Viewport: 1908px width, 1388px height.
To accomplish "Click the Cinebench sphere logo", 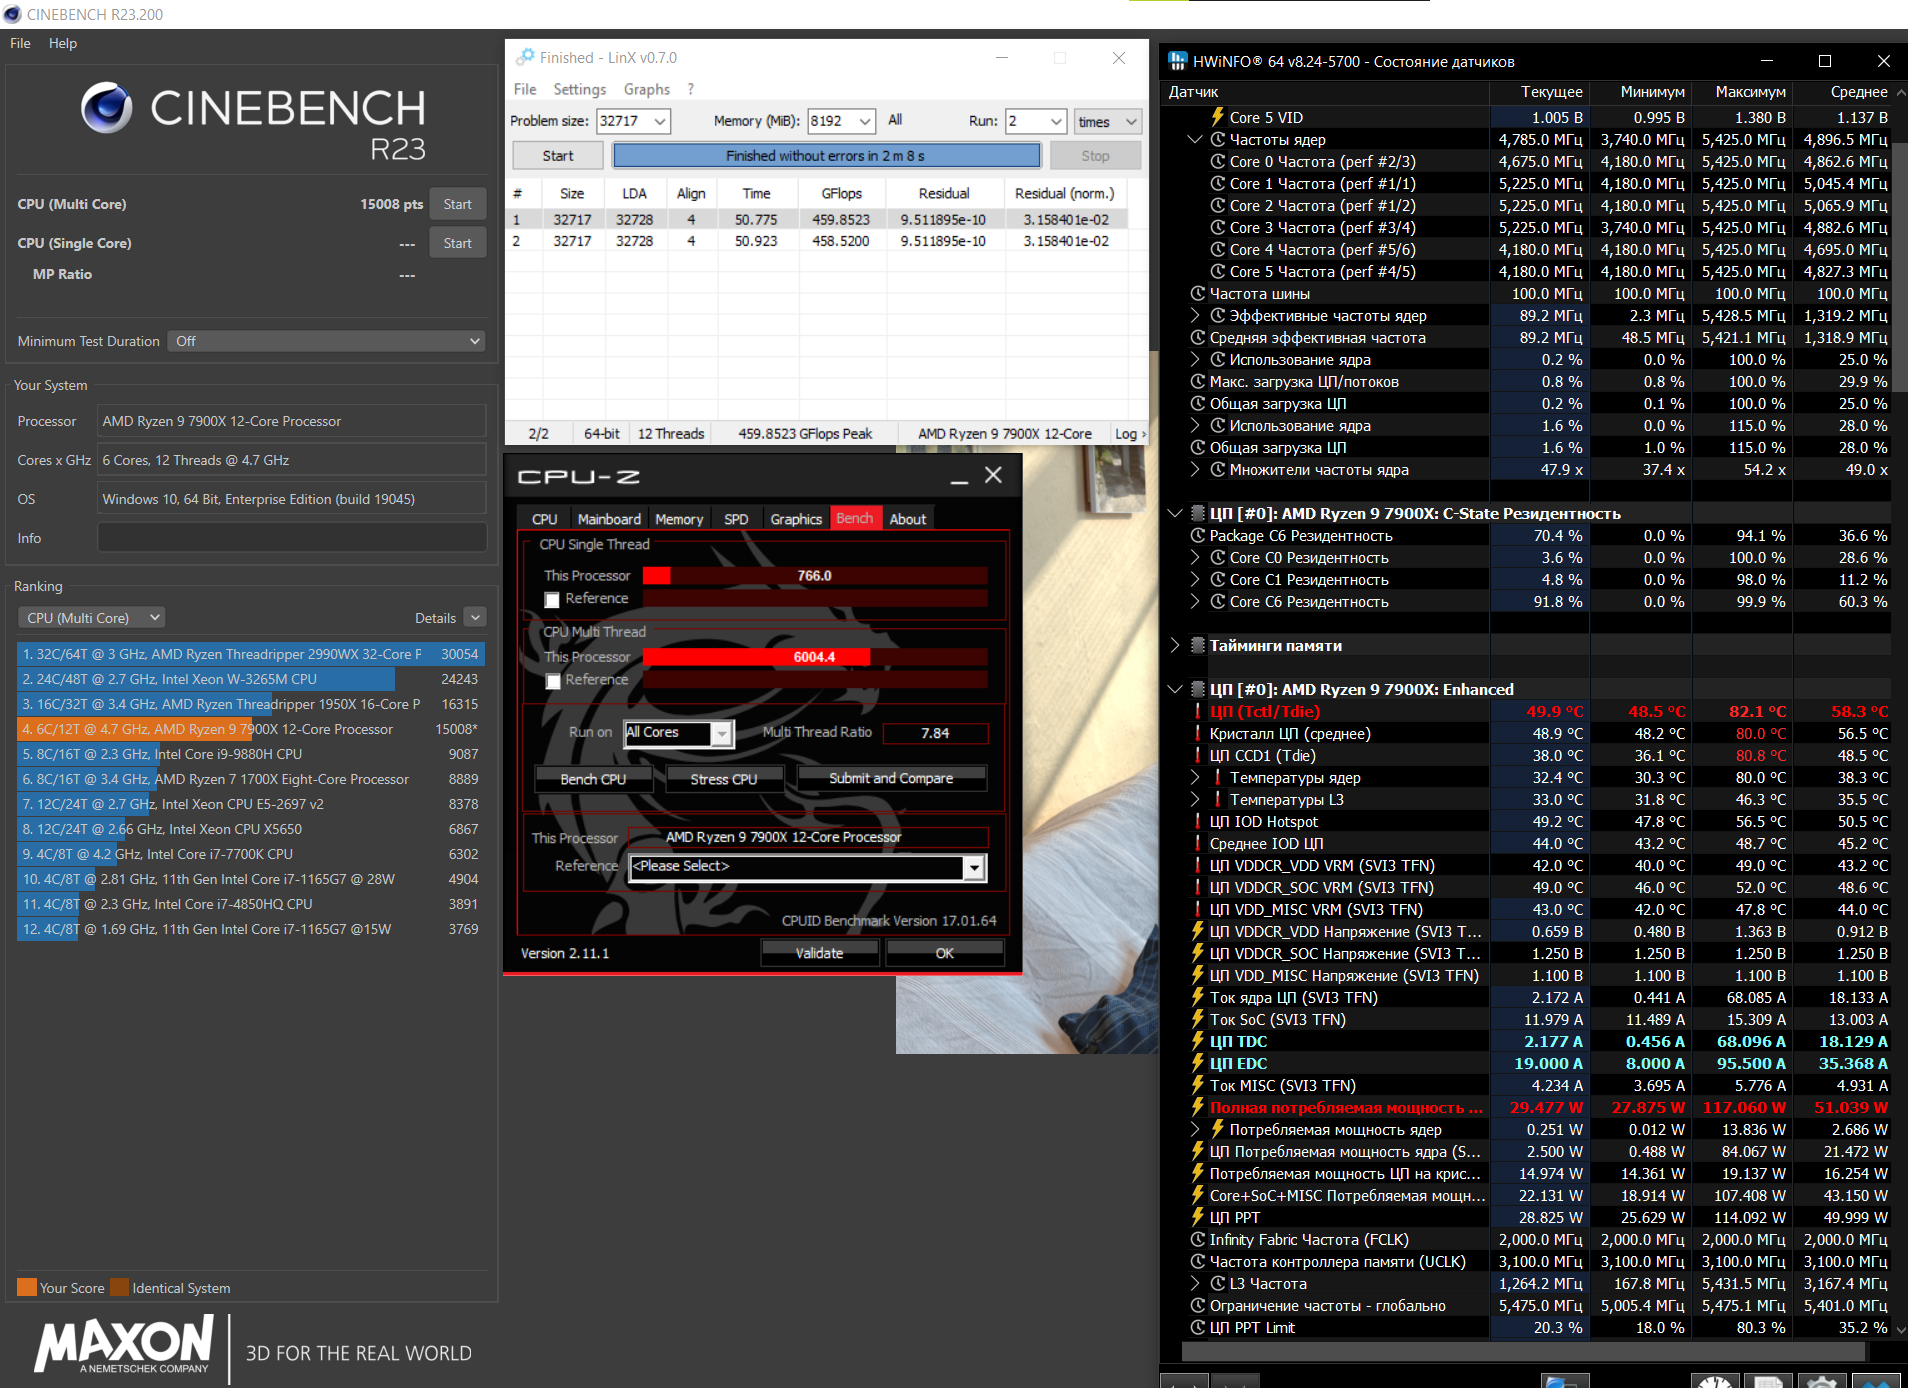I will coord(106,108).
